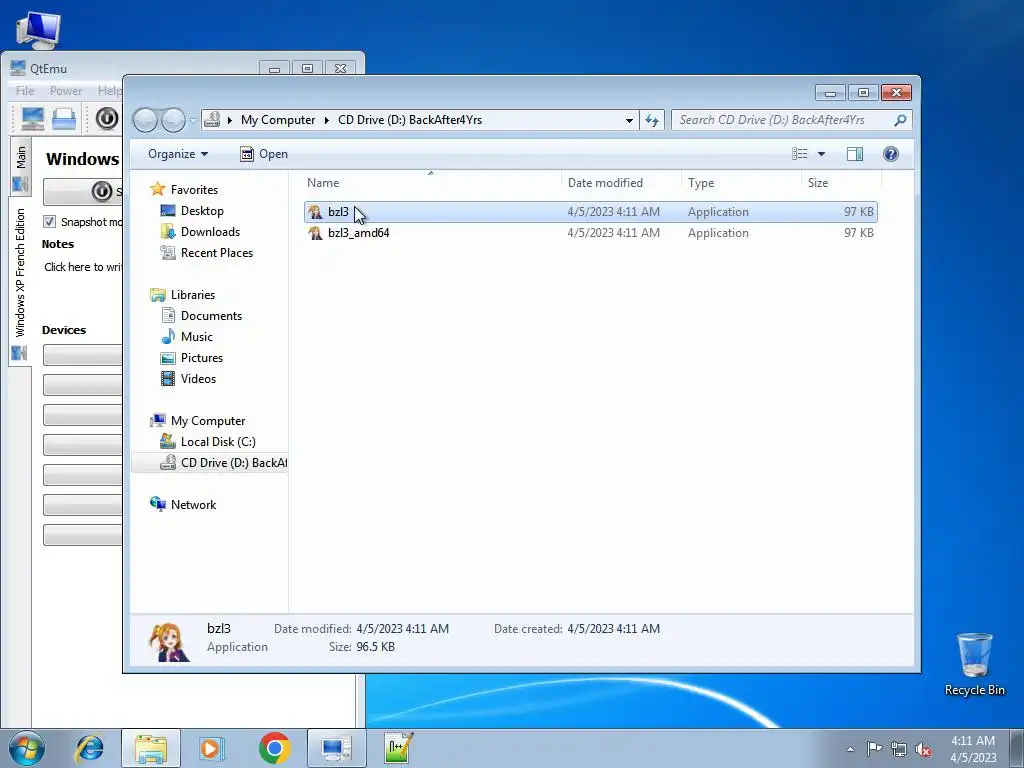
Task: Click the bzl3 thumbnail in details pane
Action: [x=169, y=642]
